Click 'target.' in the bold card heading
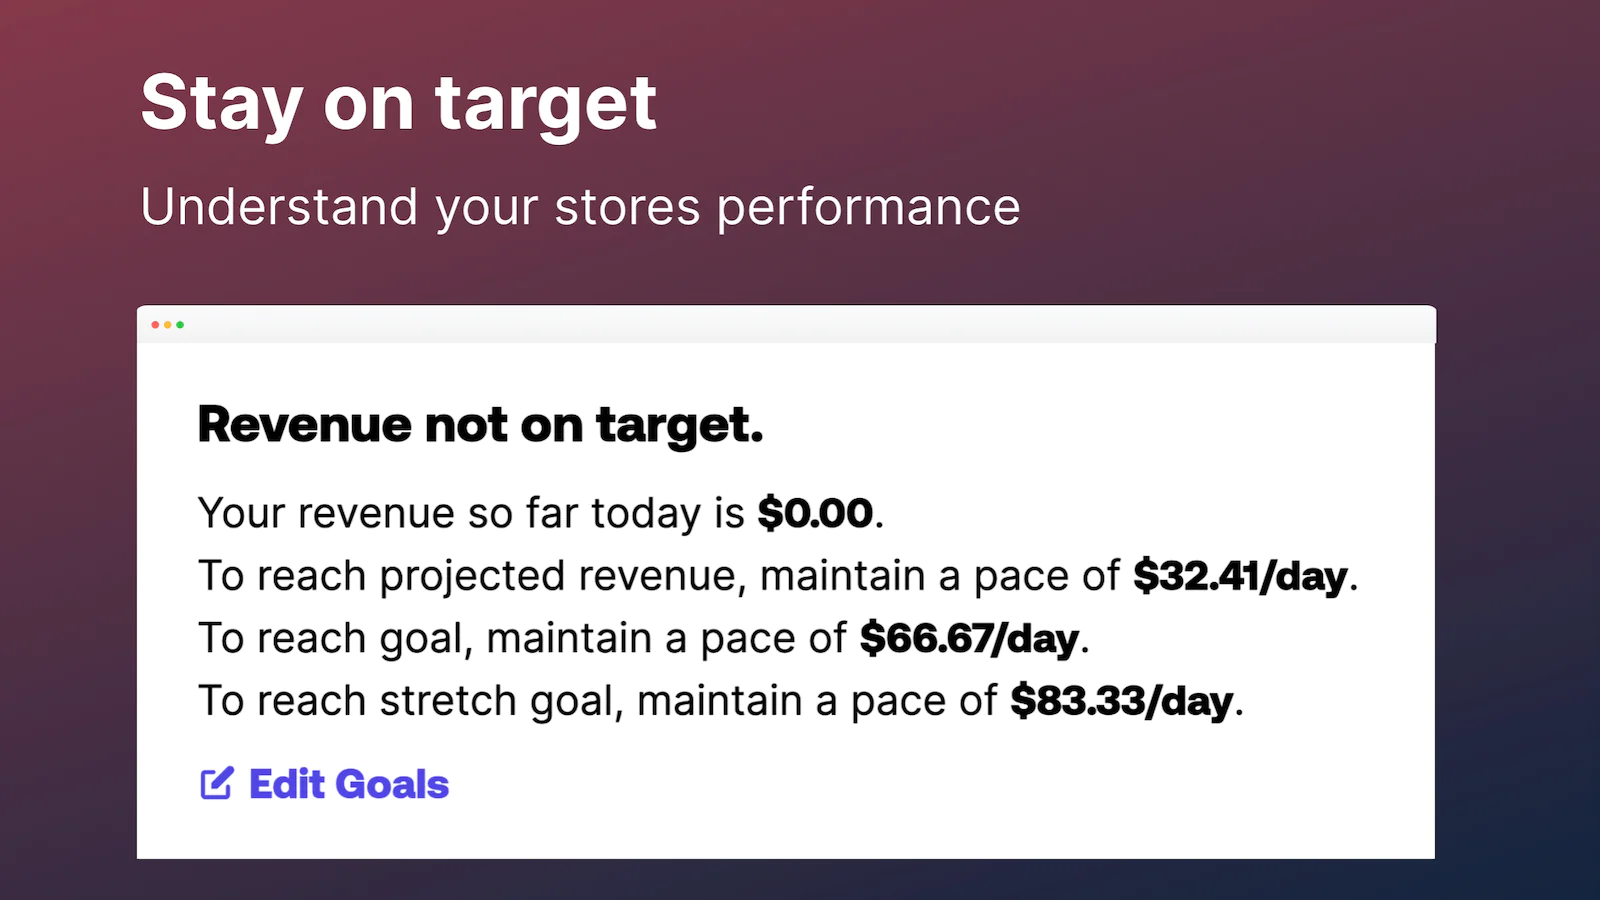 click(x=680, y=426)
